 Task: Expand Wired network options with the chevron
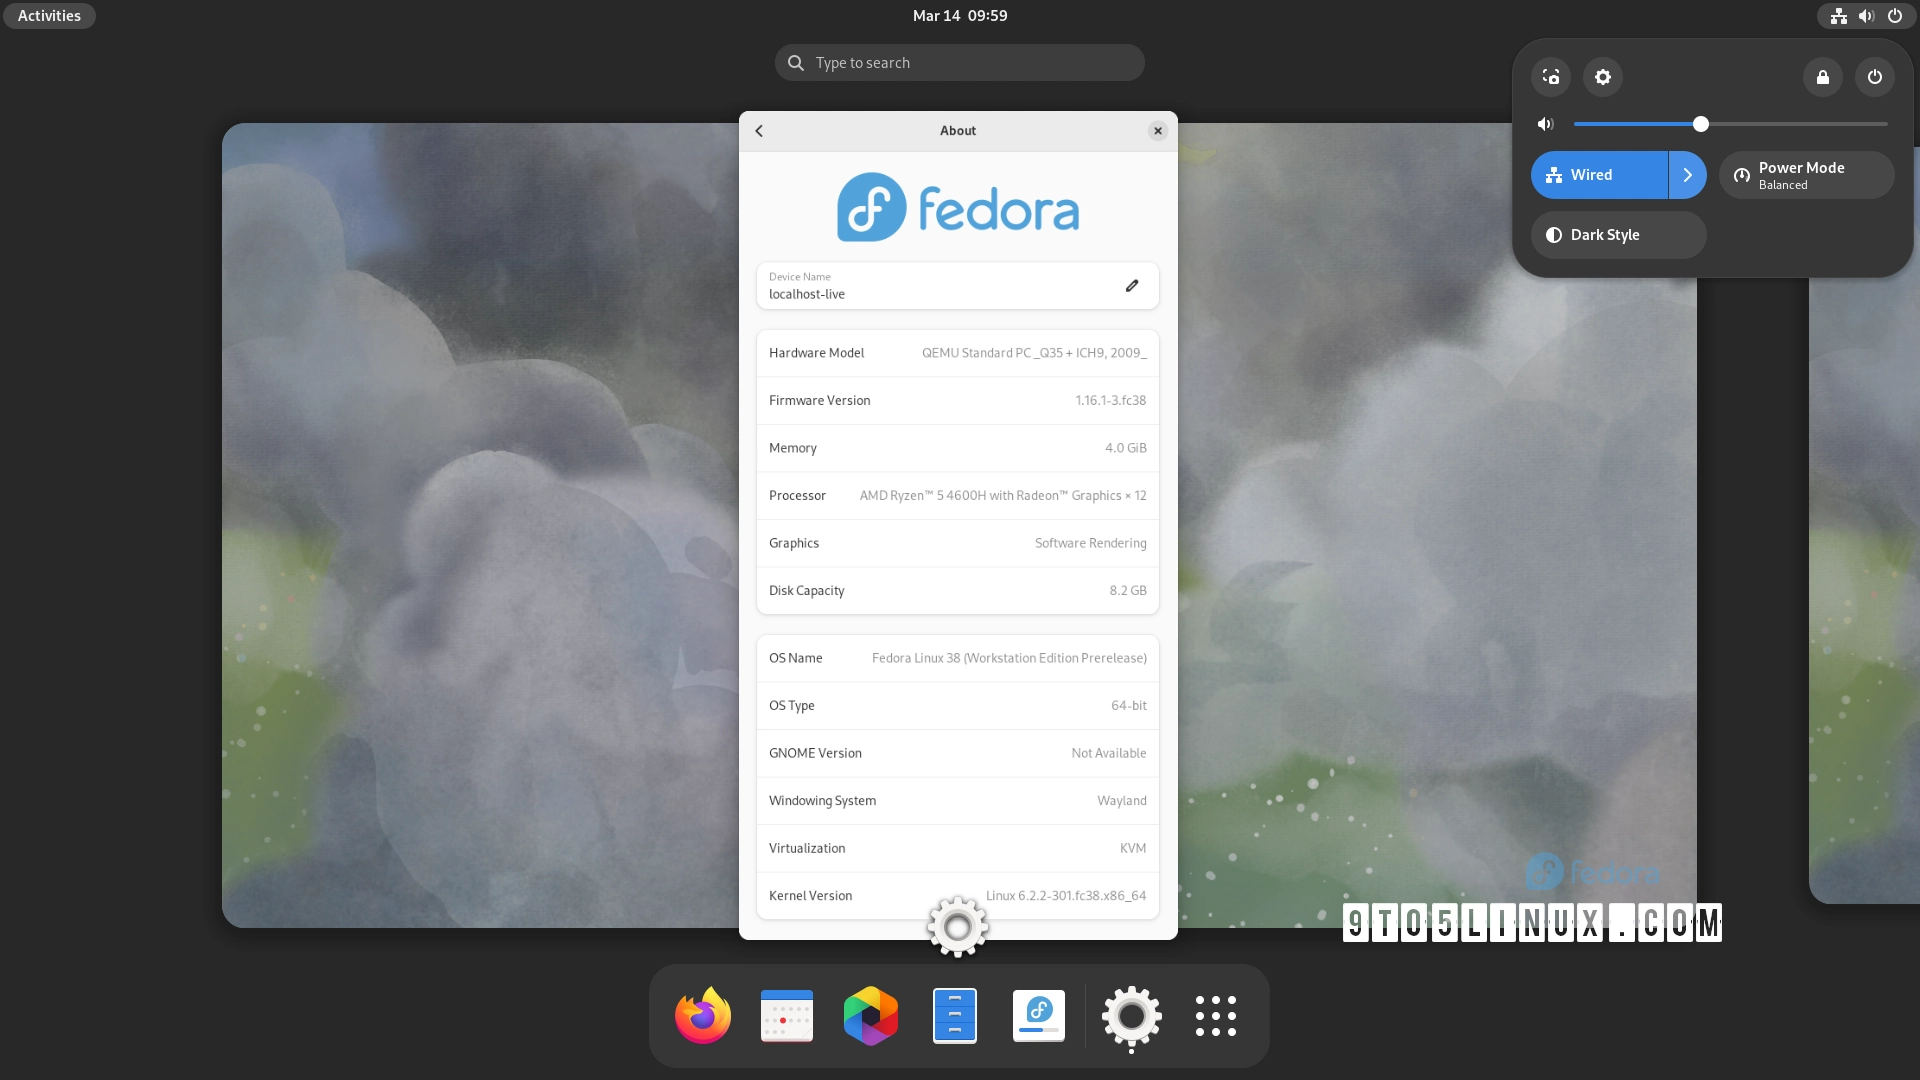coord(1686,175)
